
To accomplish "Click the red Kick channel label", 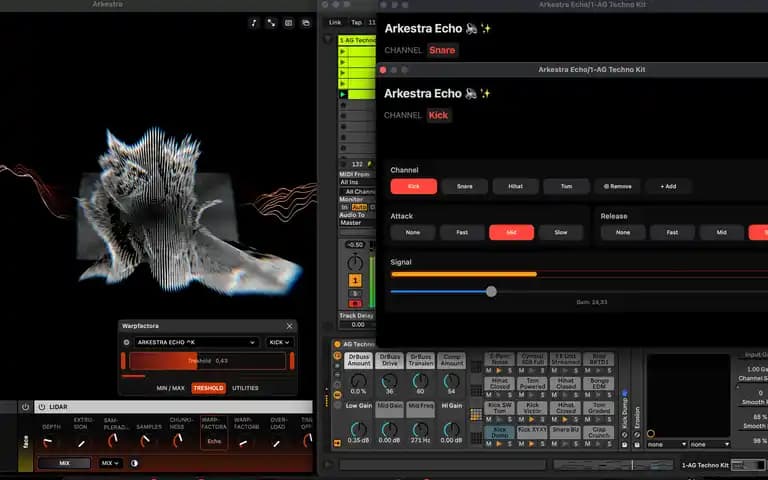I will [438, 115].
